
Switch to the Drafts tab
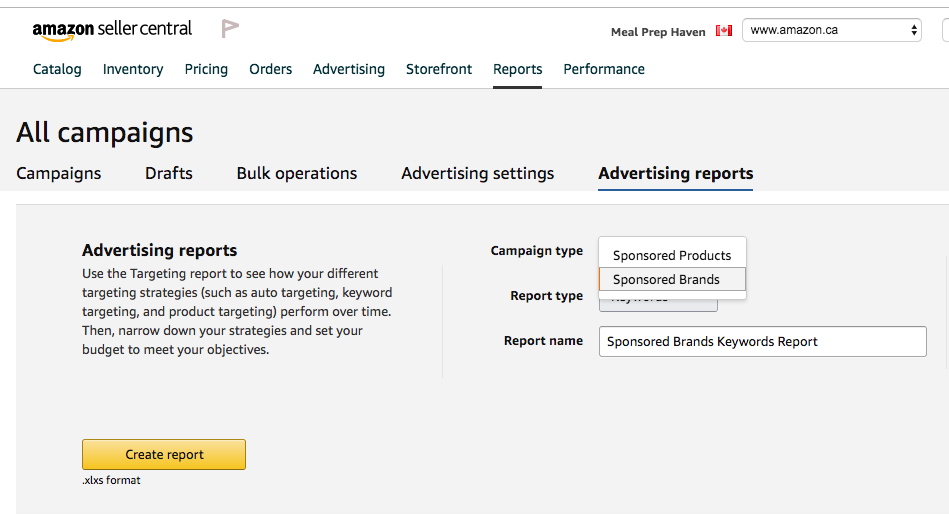point(169,173)
